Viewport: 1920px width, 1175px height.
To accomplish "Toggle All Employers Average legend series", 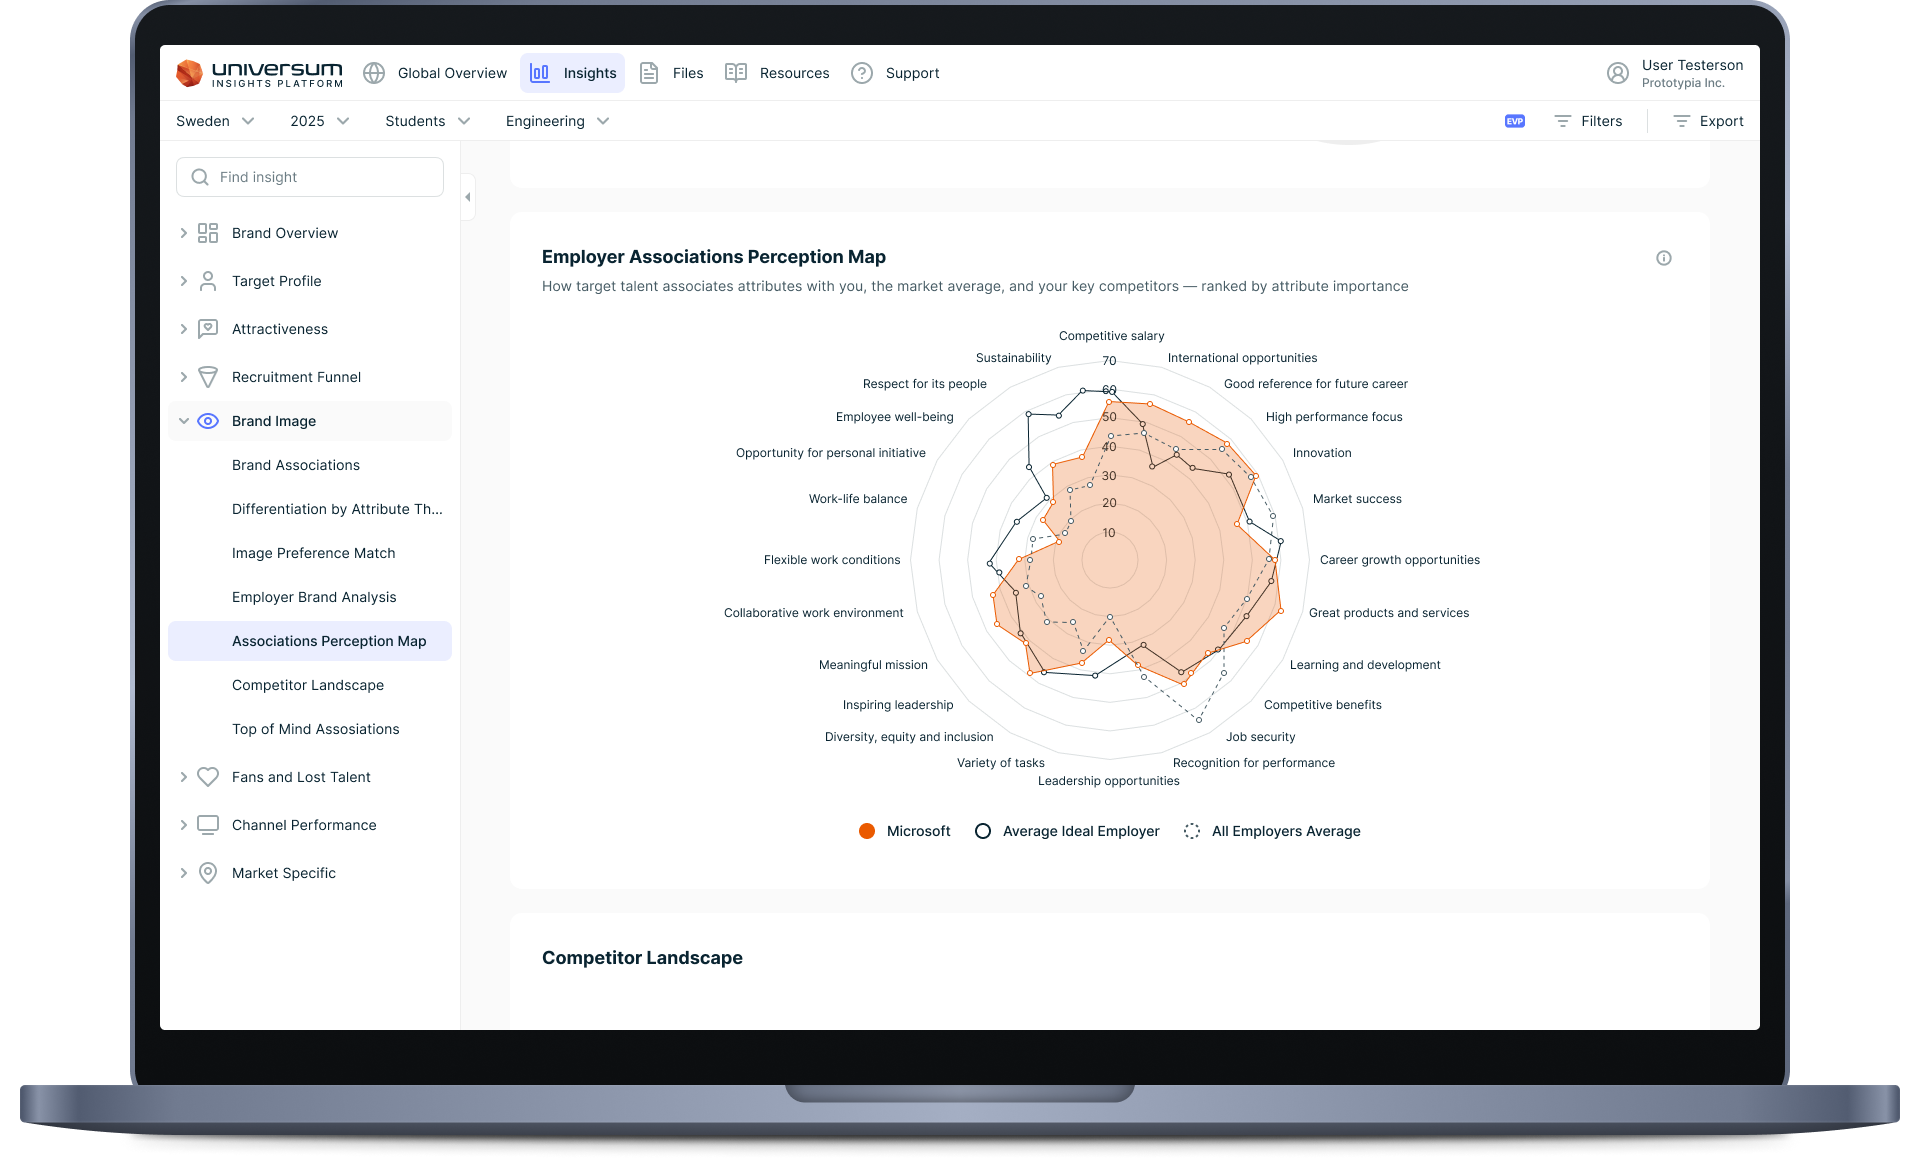I will (x=1272, y=831).
